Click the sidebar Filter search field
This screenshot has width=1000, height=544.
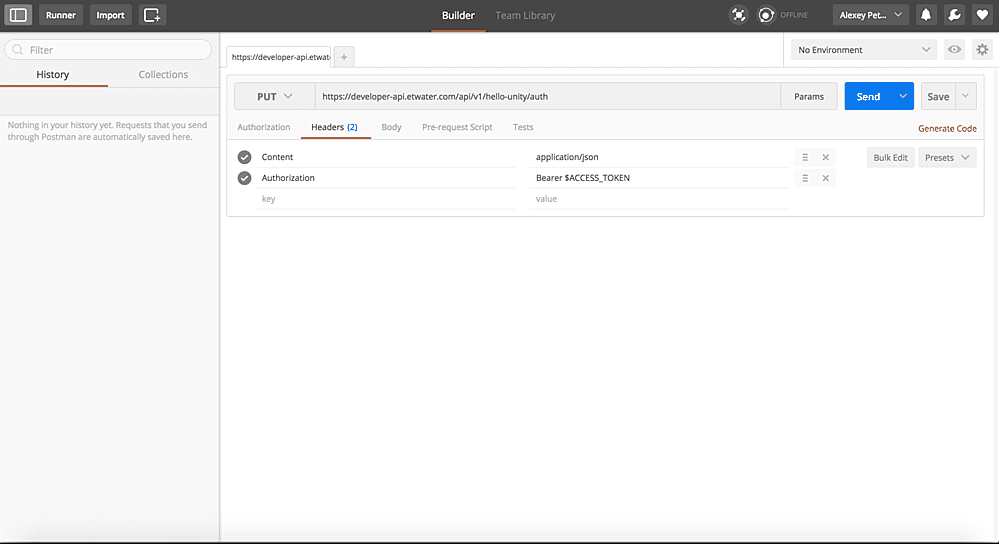tap(109, 49)
